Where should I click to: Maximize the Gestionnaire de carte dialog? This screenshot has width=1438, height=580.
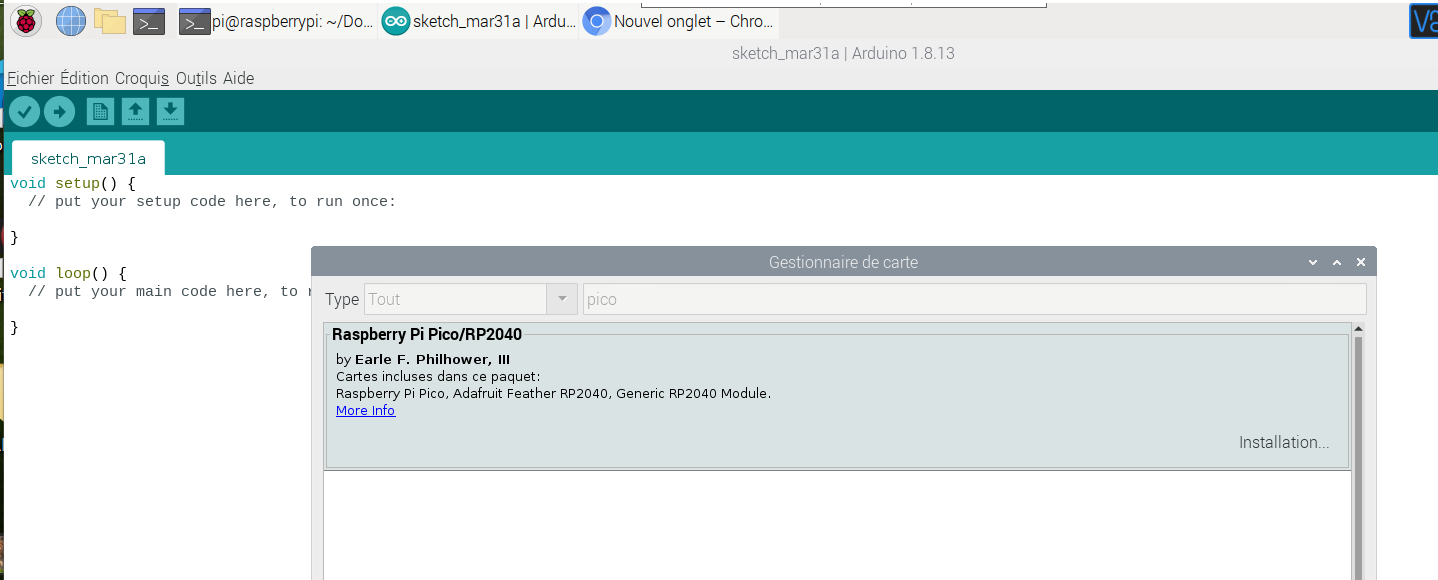coord(1337,262)
